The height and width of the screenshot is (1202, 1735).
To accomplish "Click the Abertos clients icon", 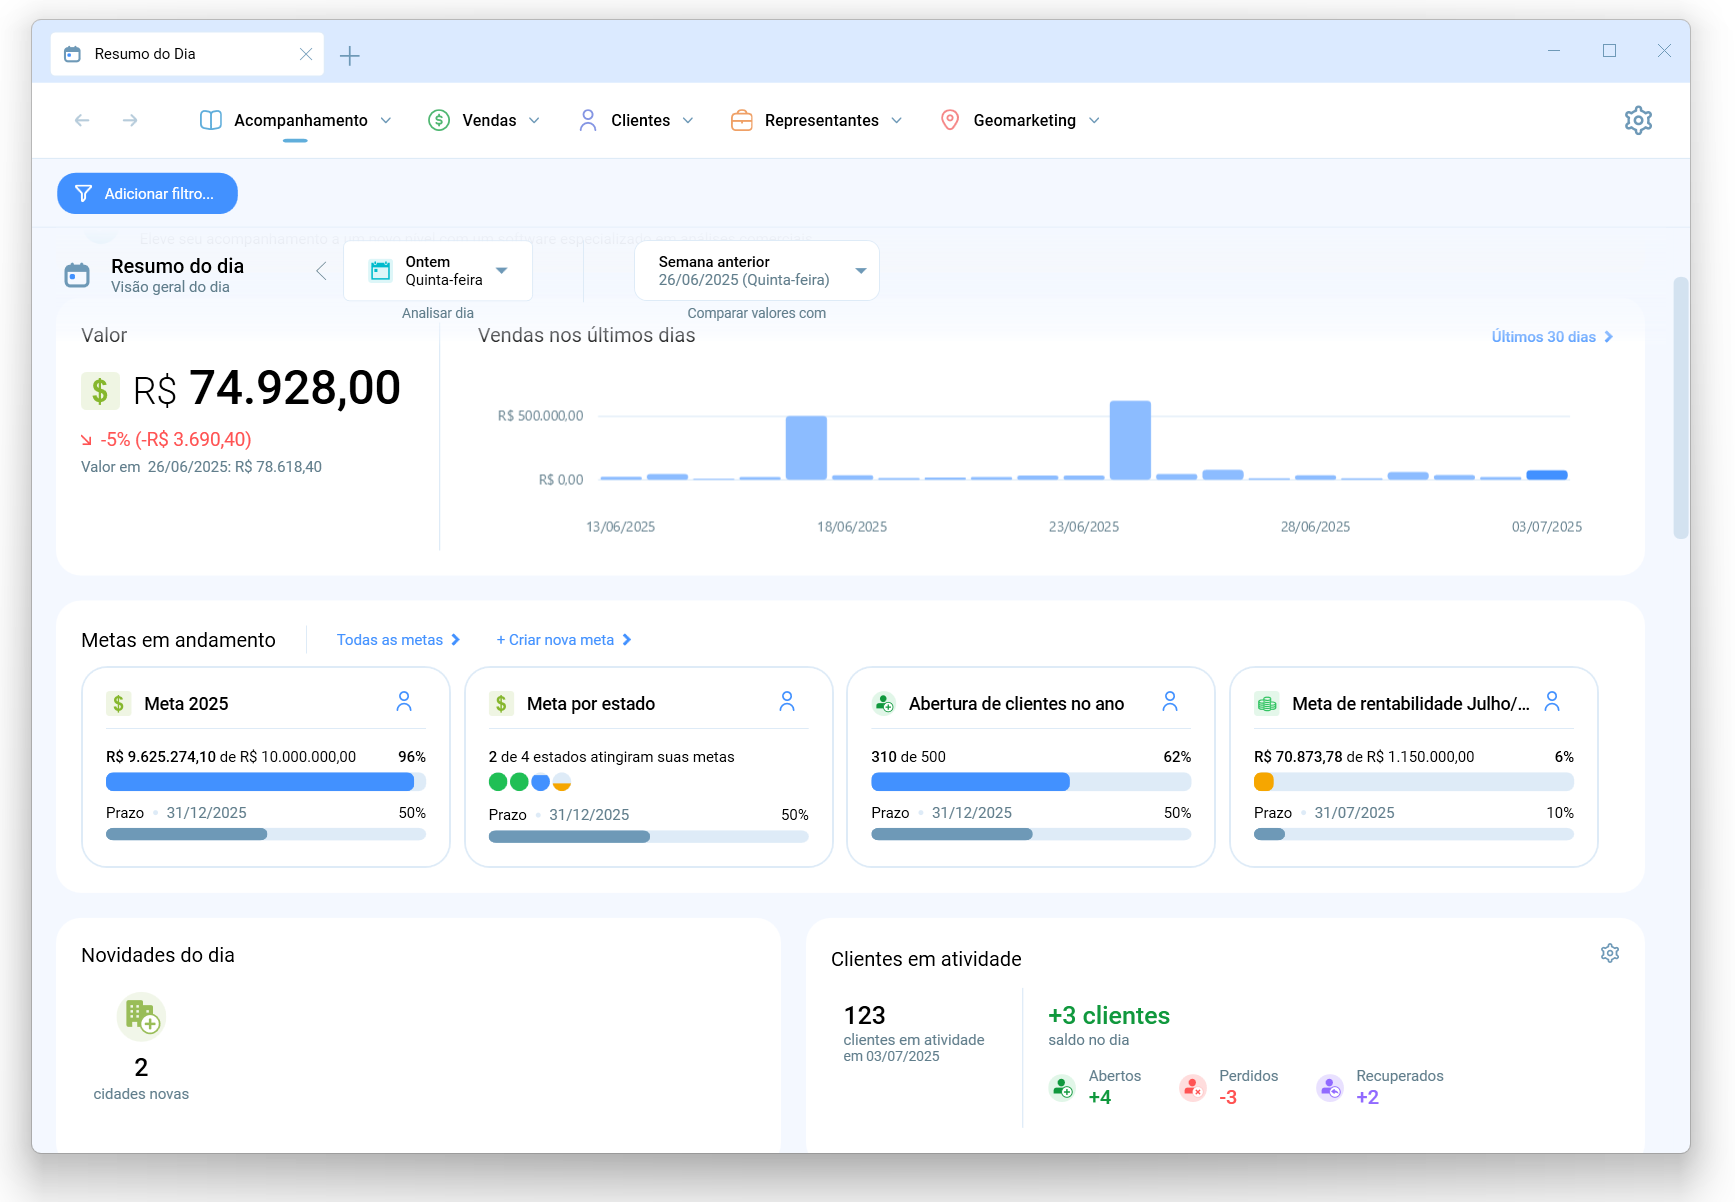I will click(1062, 1087).
